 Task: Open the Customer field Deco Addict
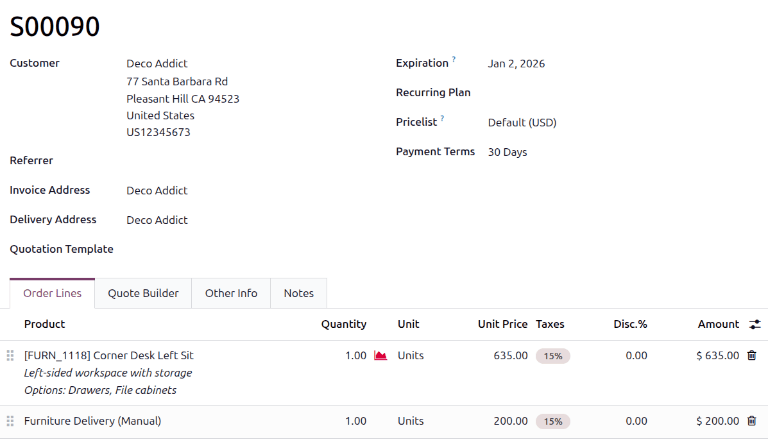coord(157,63)
